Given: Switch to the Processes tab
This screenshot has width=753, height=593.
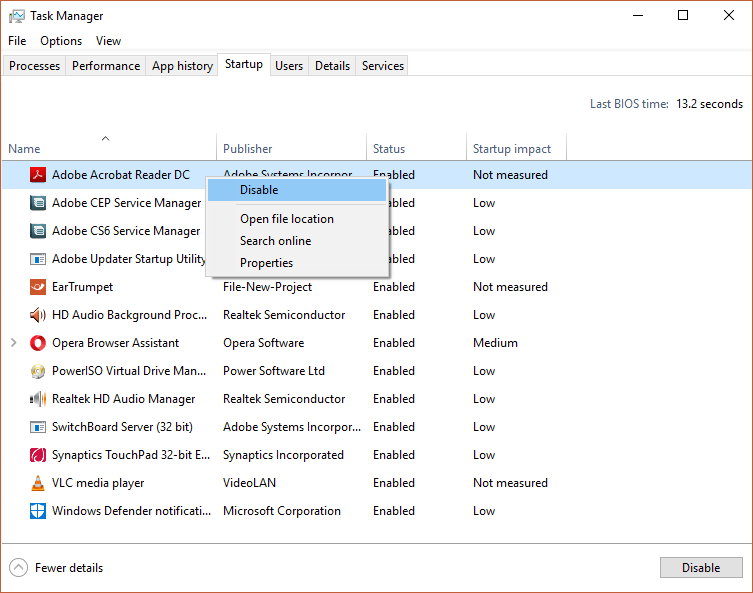Looking at the screenshot, I should 35,66.
